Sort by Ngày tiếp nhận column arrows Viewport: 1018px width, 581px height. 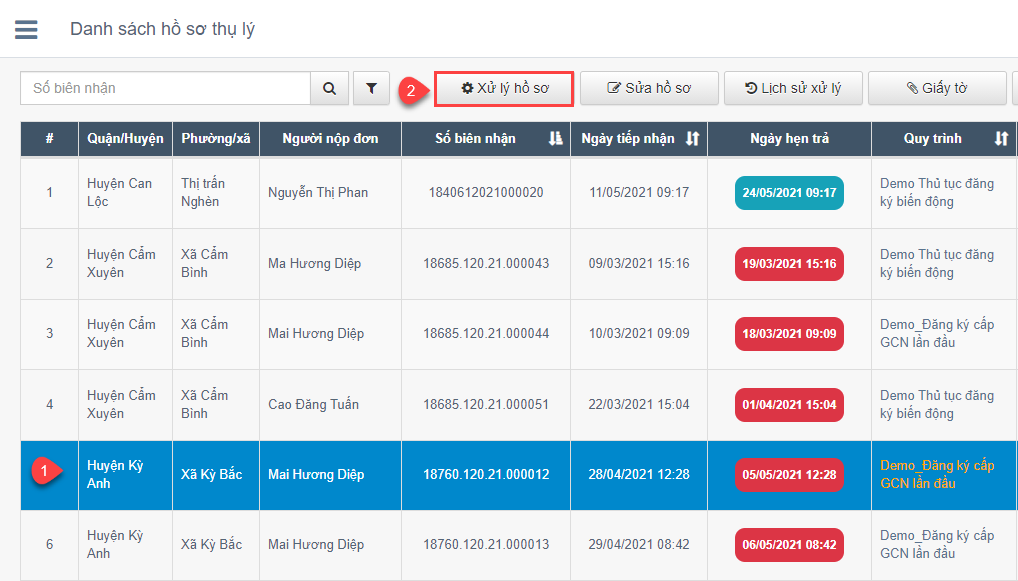pyautogui.click(x=692, y=139)
